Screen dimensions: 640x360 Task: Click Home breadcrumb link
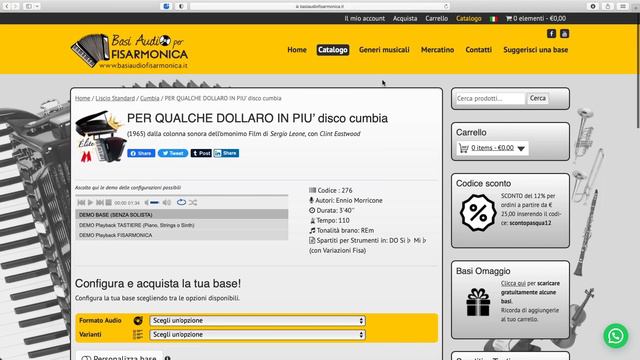pyautogui.click(x=82, y=98)
